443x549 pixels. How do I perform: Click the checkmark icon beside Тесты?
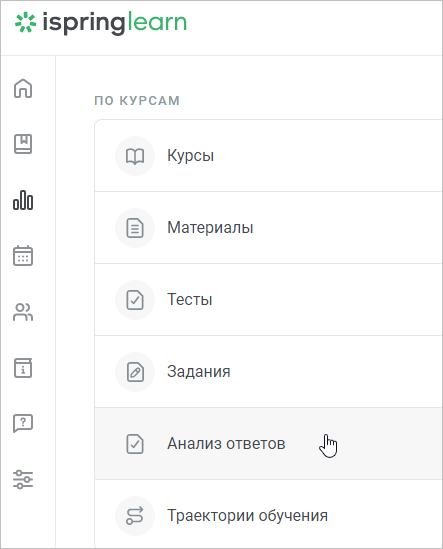pos(135,300)
